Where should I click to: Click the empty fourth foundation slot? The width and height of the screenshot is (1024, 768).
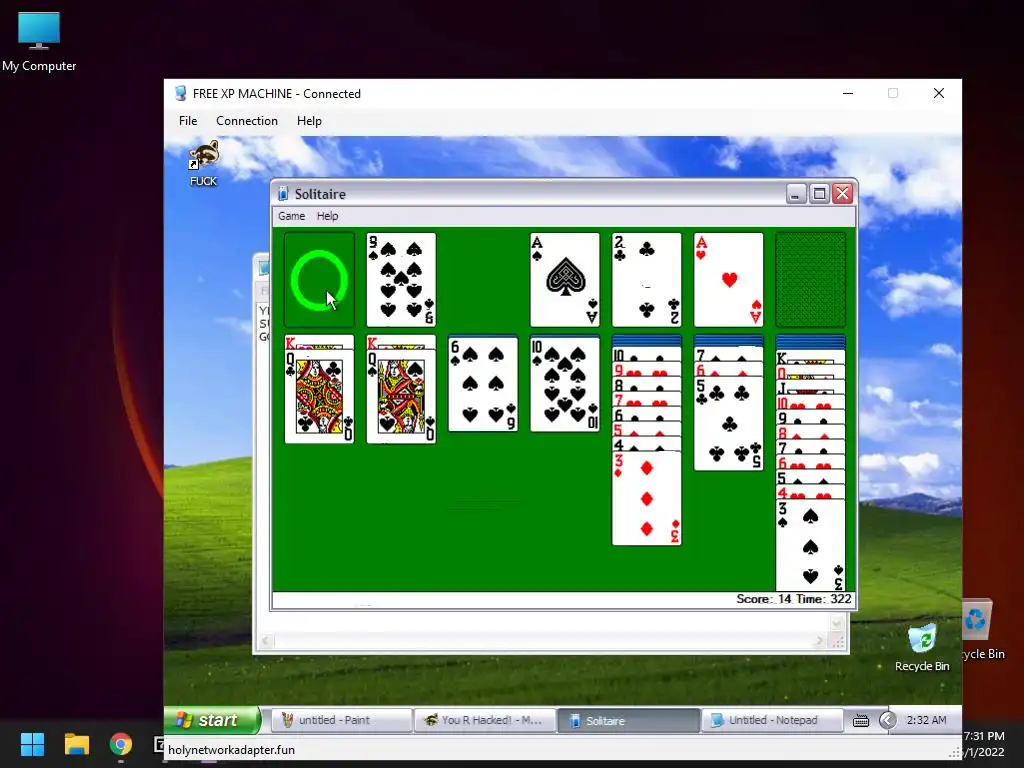810,280
